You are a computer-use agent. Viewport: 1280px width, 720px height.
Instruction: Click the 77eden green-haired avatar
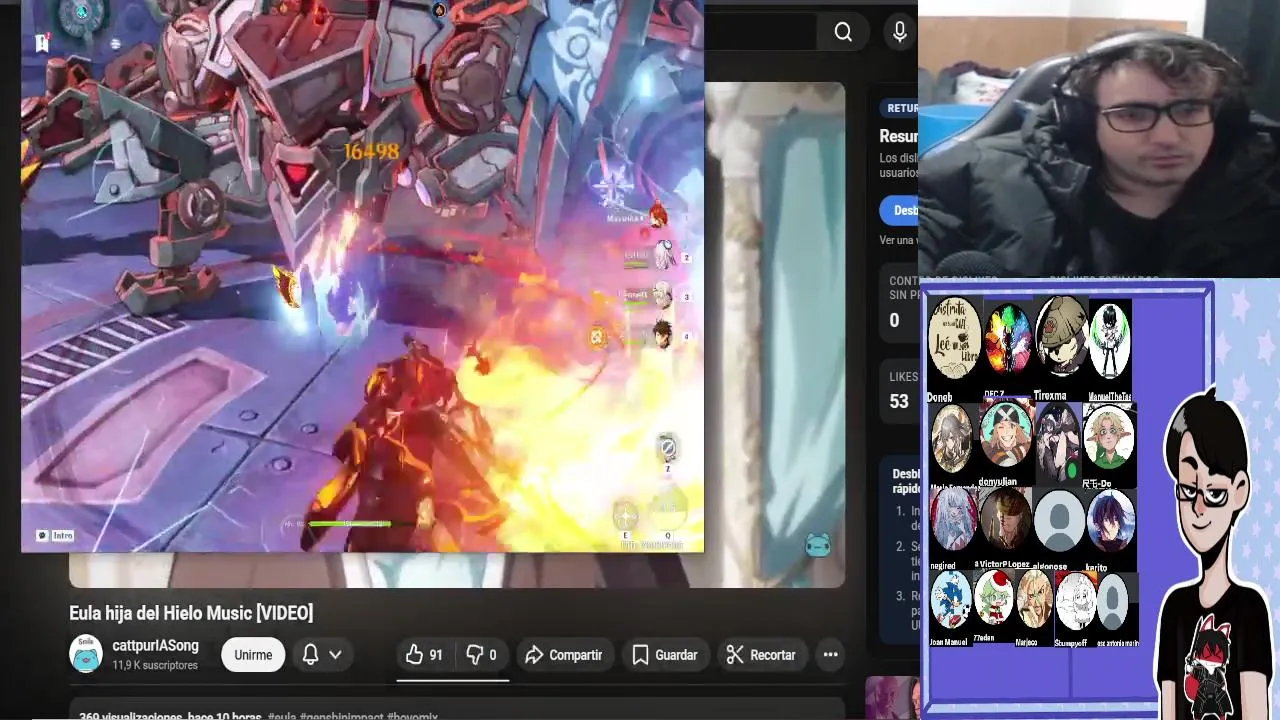tap(993, 597)
